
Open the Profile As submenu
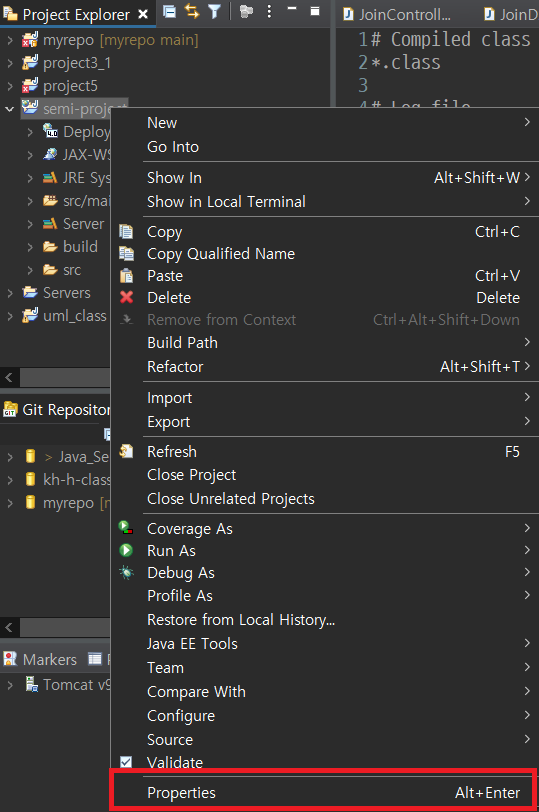(325, 596)
